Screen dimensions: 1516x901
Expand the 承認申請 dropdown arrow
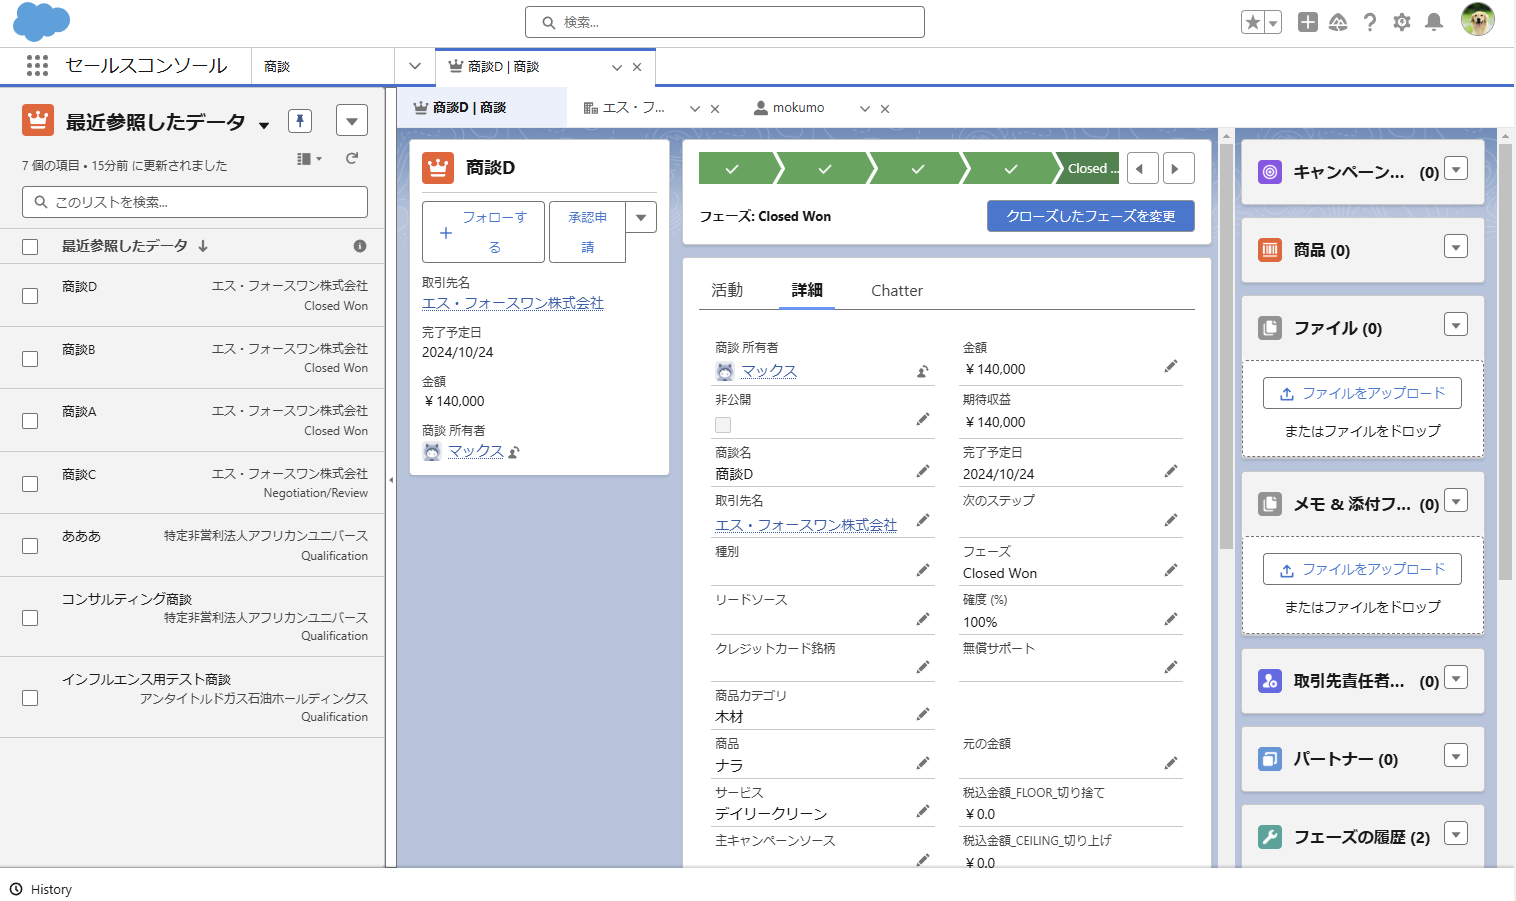tap(640, 217)
